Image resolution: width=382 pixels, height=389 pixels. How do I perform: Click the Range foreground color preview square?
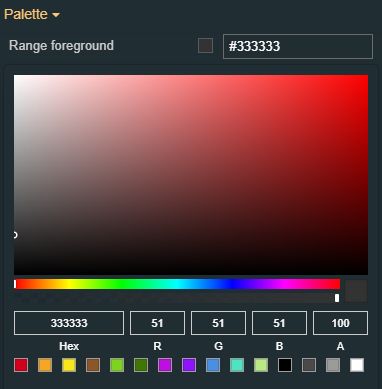pos(205,46)
